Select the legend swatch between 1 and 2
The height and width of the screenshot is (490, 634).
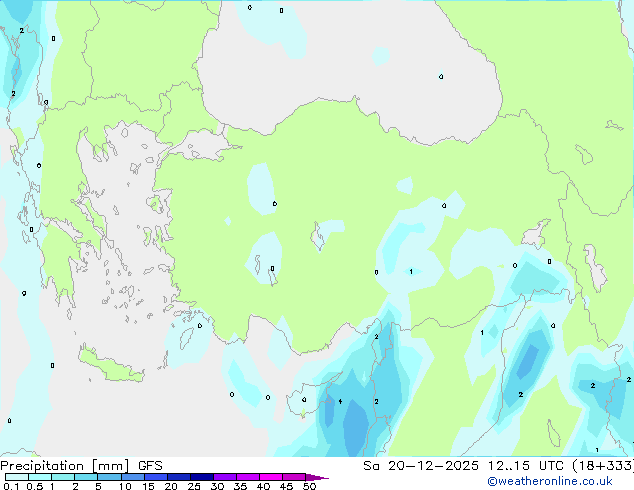pos(63,477)
